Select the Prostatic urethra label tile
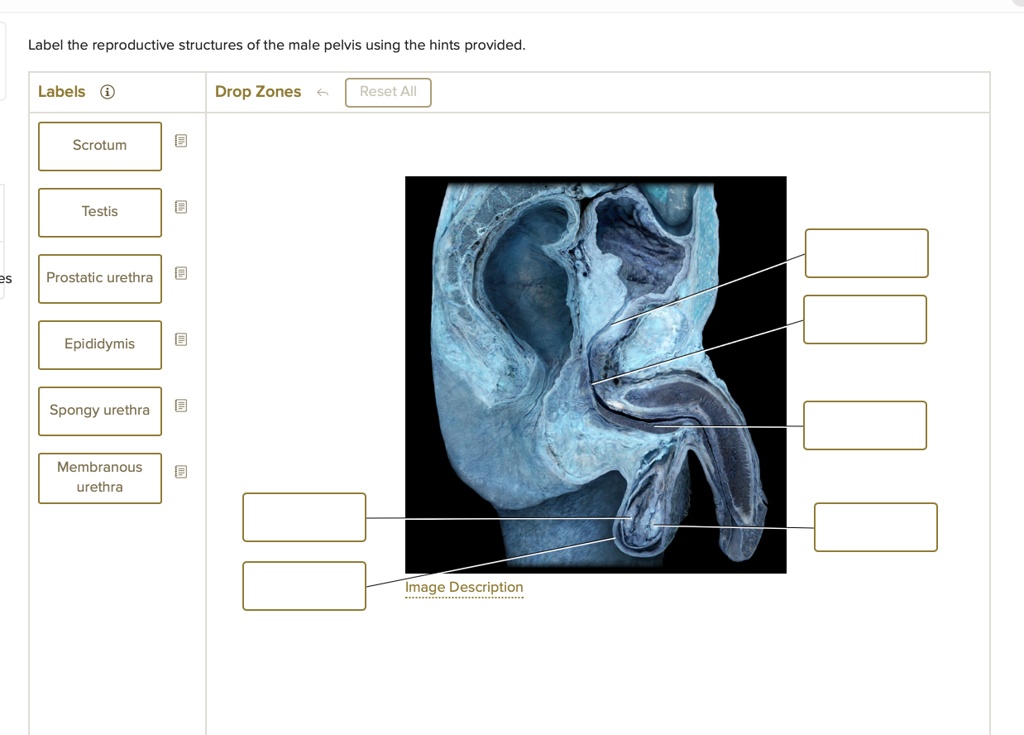This screenshot has width=1024, height=735. point(99,279)
